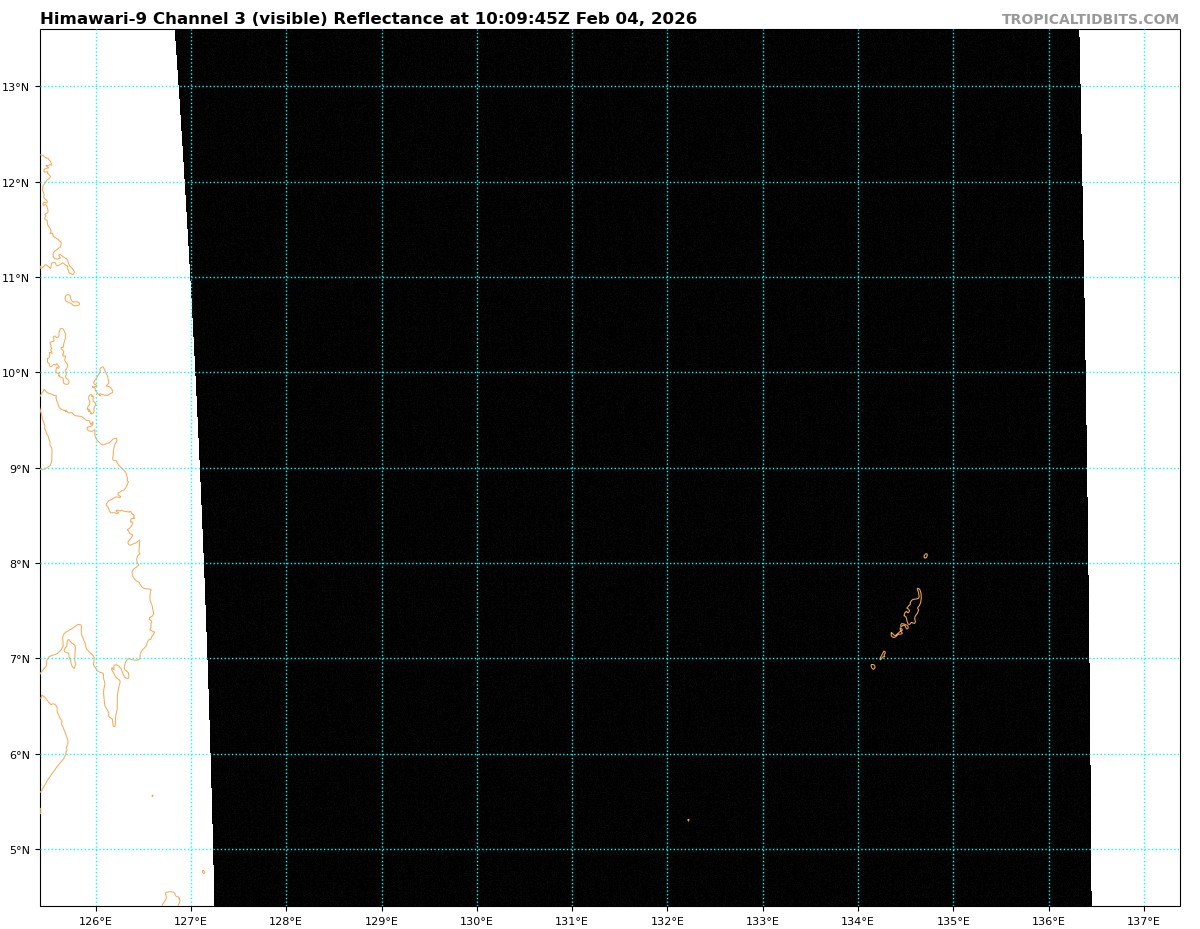Click the tiny island outline just below 7°N near 134°E
The height and width of the screenshot is (929, 1200).
(873, 667)
